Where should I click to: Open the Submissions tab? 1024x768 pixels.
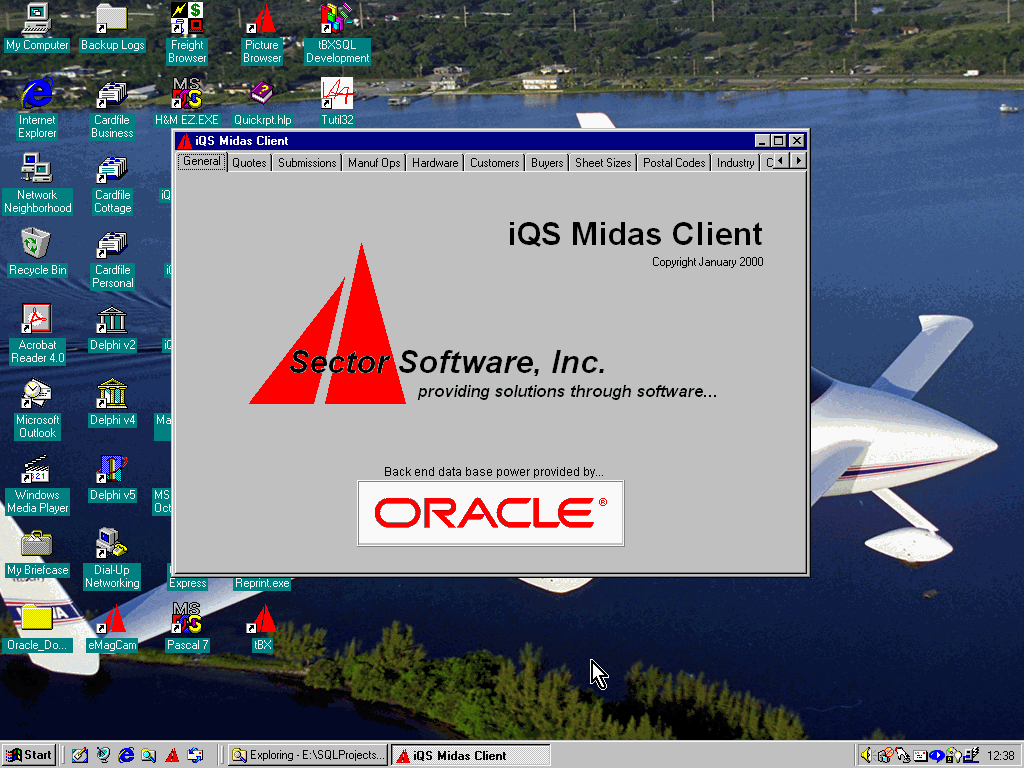click(307, 163)
